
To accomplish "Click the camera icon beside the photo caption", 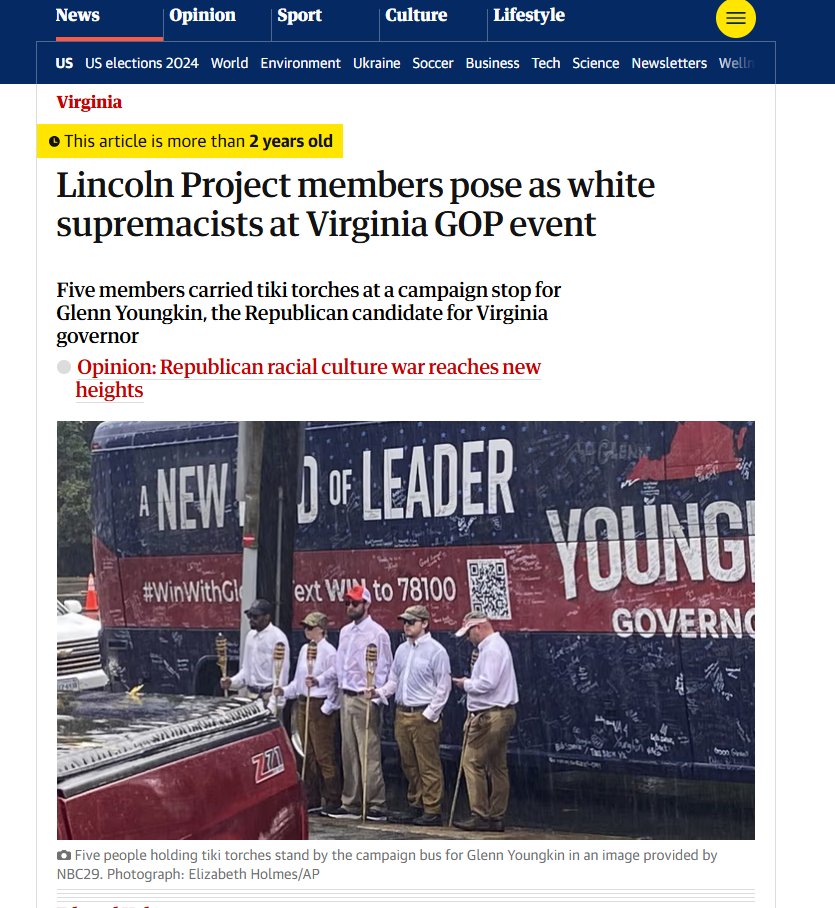I will (x=64, y=855).
